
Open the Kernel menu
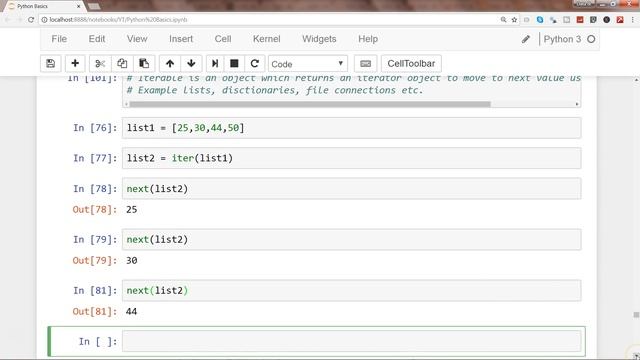pyautogui.click(x=267, y=39)
